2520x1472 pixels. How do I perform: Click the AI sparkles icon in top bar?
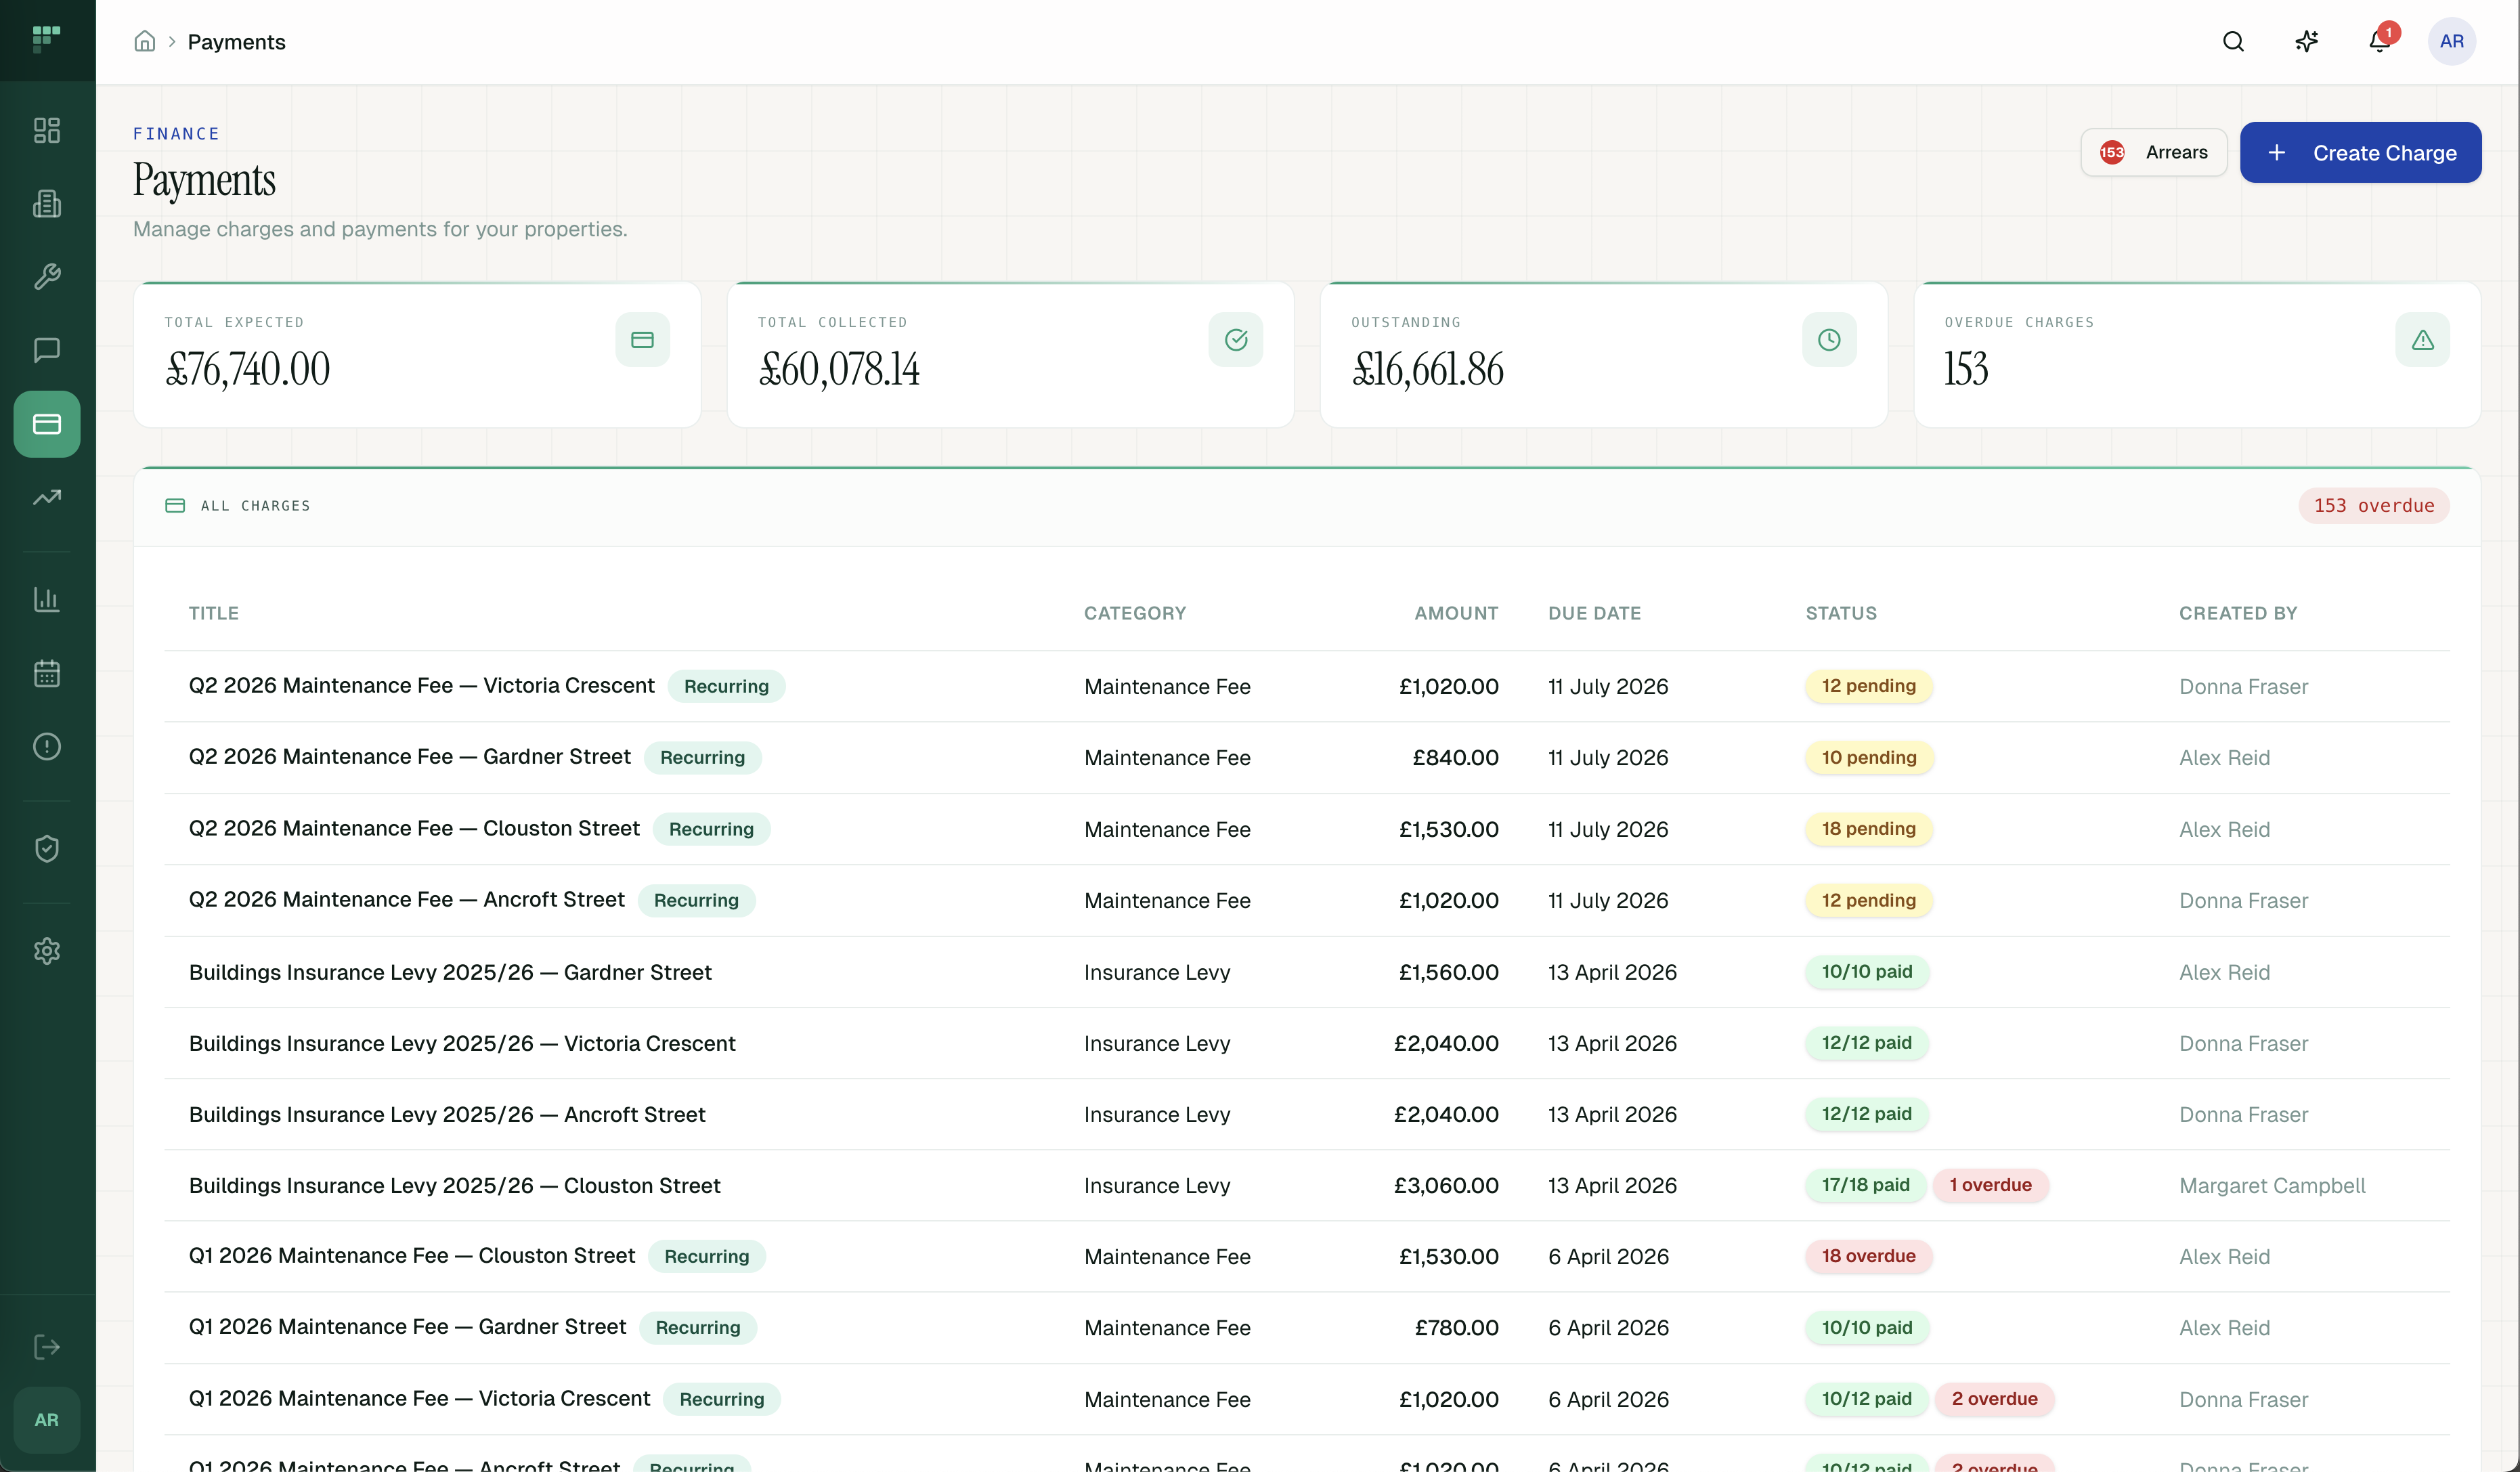(2306, 41)
